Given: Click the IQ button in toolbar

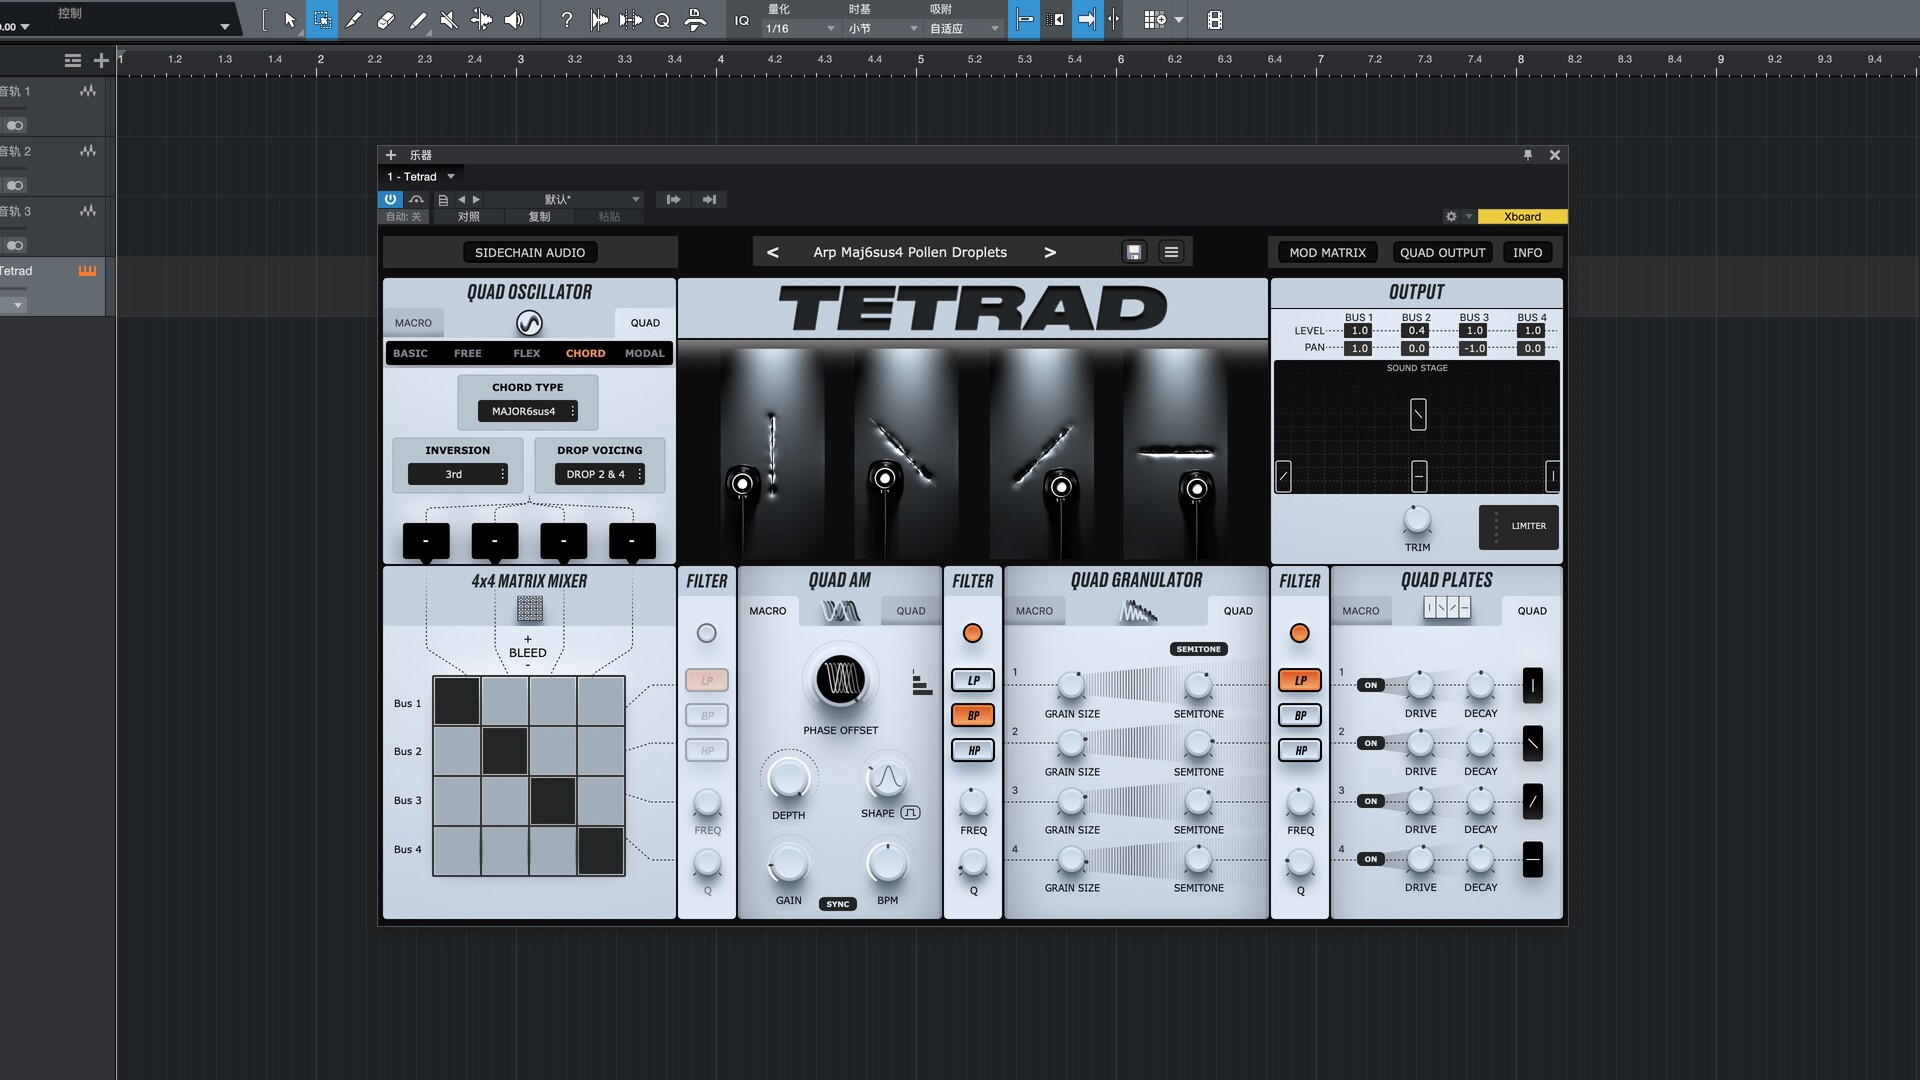Looking at the screenshot, I should click(742, 20).
